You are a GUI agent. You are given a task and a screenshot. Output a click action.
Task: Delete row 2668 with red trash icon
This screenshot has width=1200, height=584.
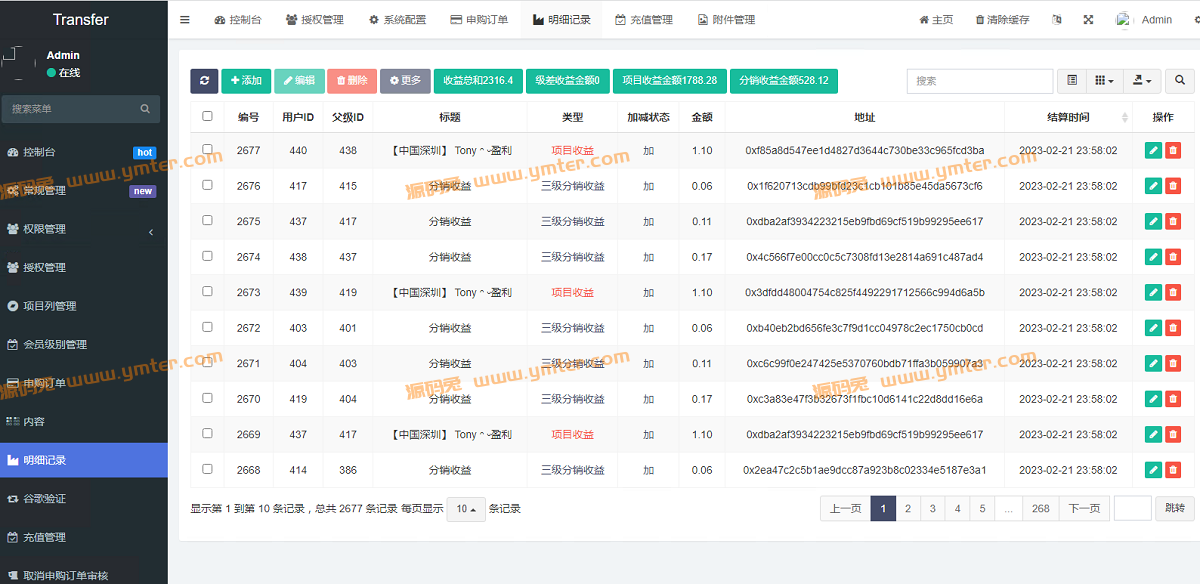coord(1173,470)
